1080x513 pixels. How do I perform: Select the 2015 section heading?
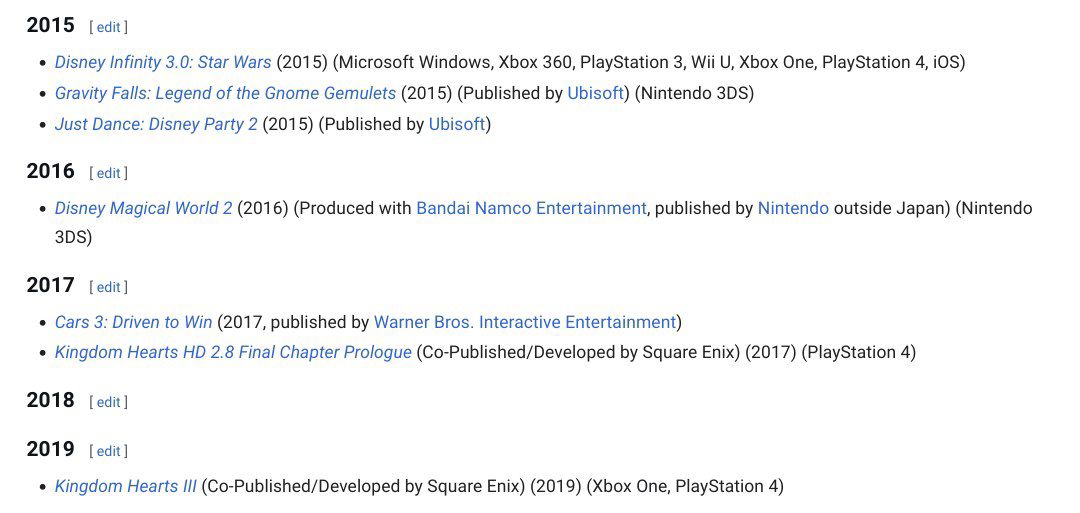coord(50,25)
